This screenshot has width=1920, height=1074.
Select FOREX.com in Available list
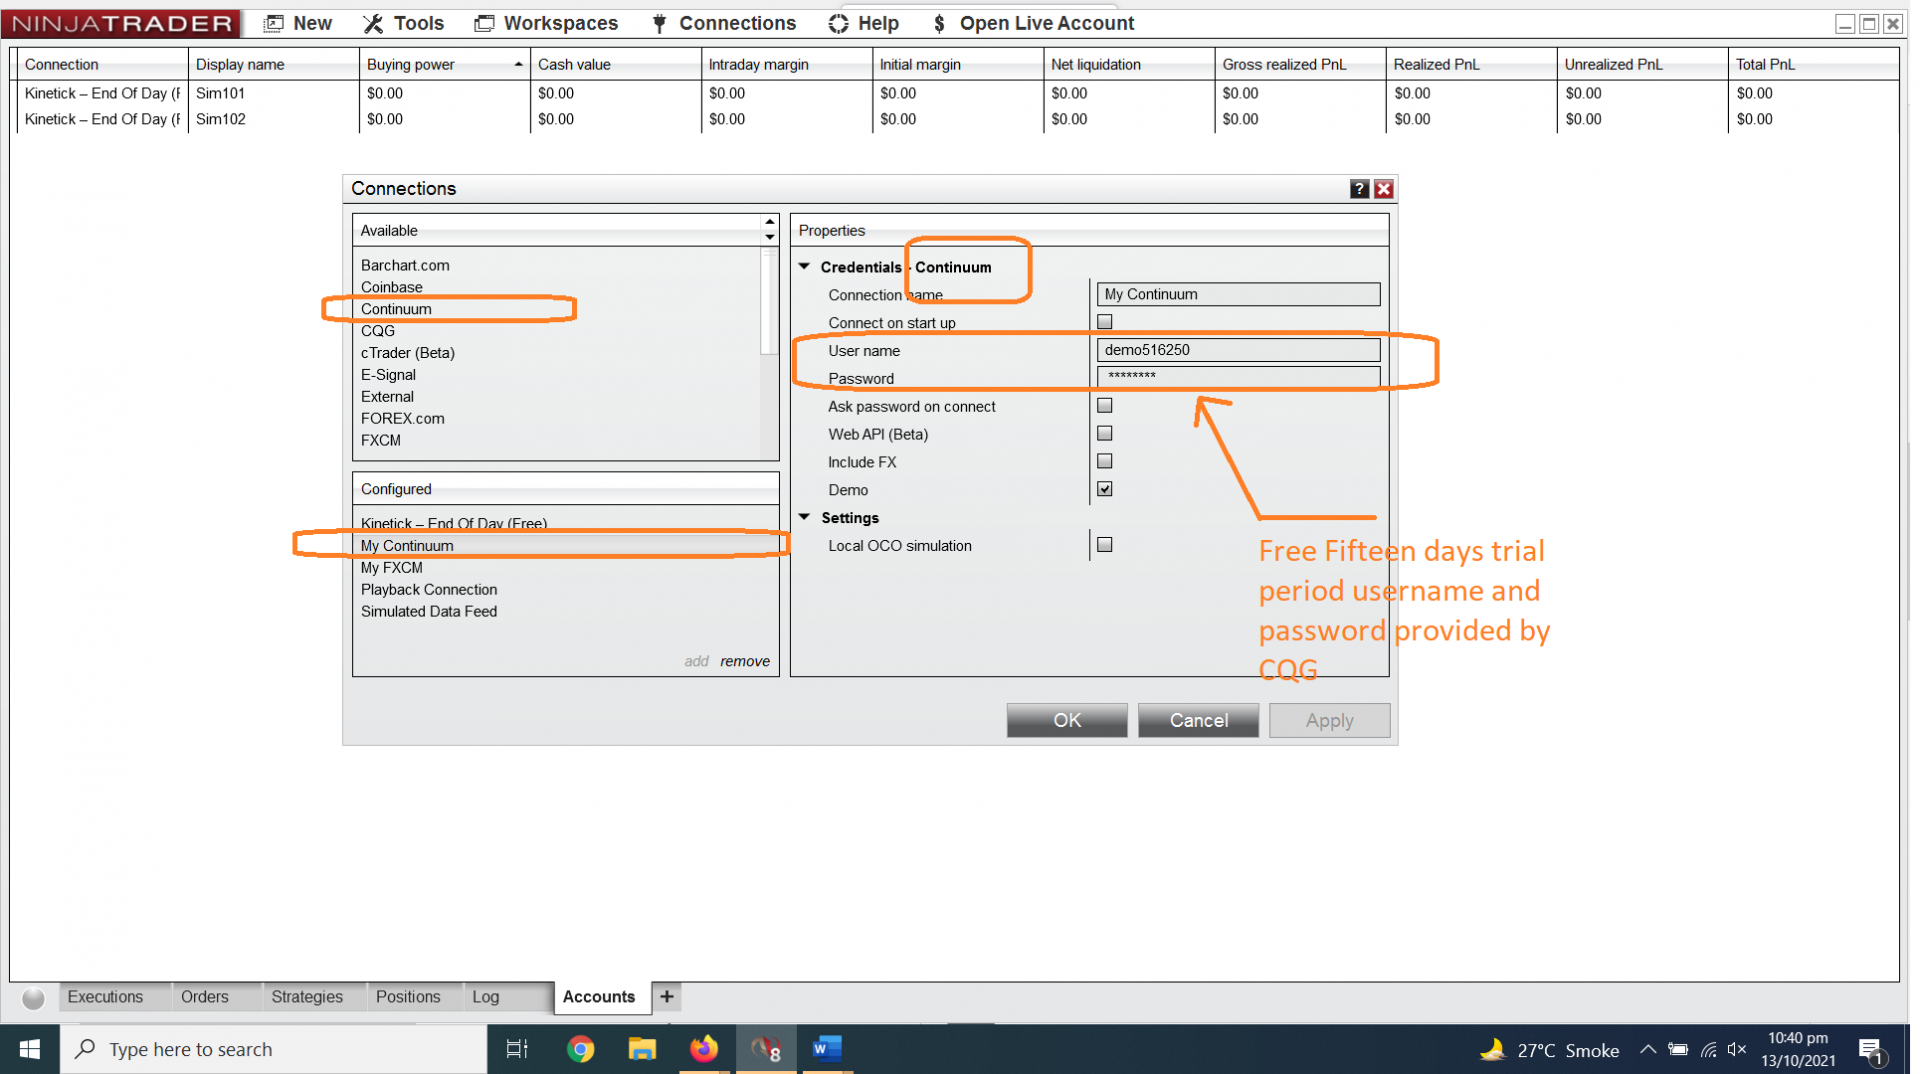(x=403, y=419)
